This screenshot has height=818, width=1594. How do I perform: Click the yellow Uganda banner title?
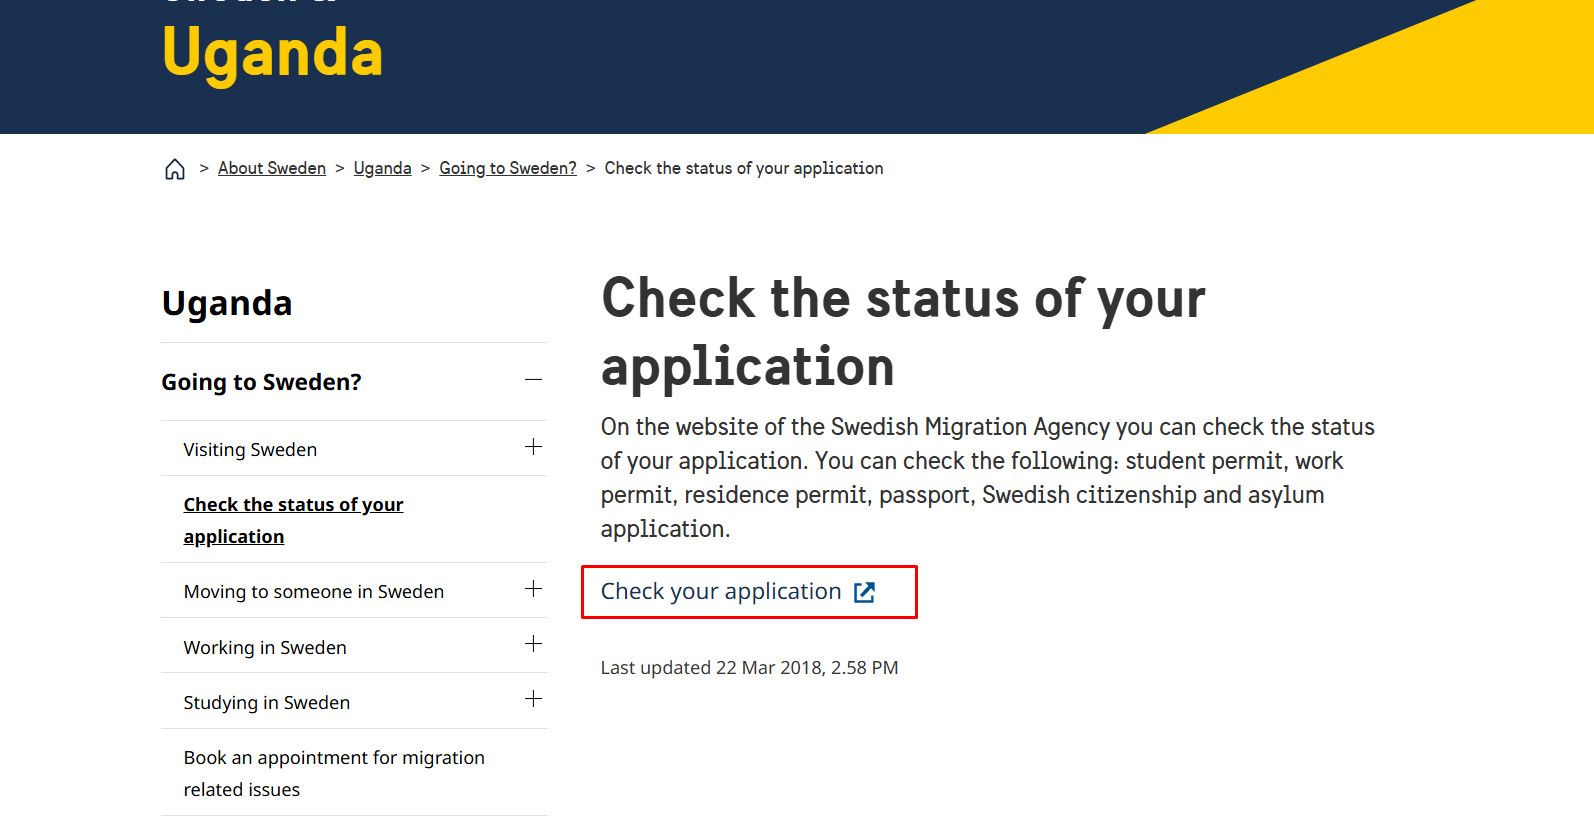click(x=272, y=53)
